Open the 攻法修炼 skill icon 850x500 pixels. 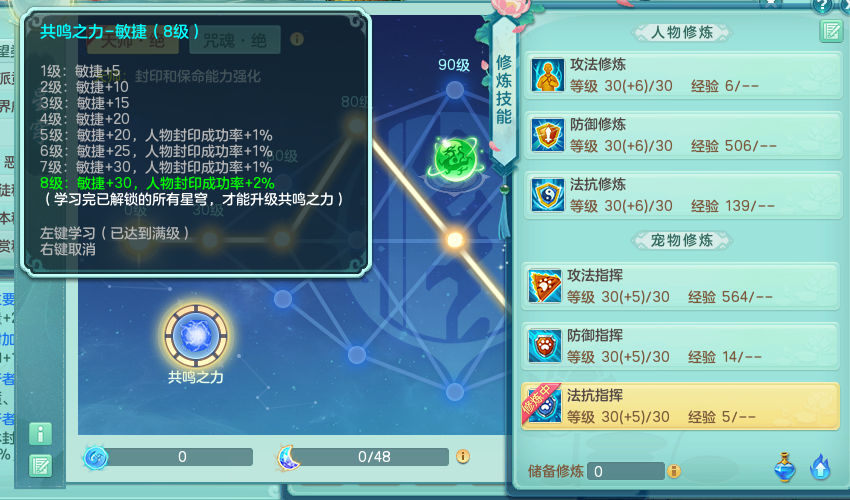[548, 75]
